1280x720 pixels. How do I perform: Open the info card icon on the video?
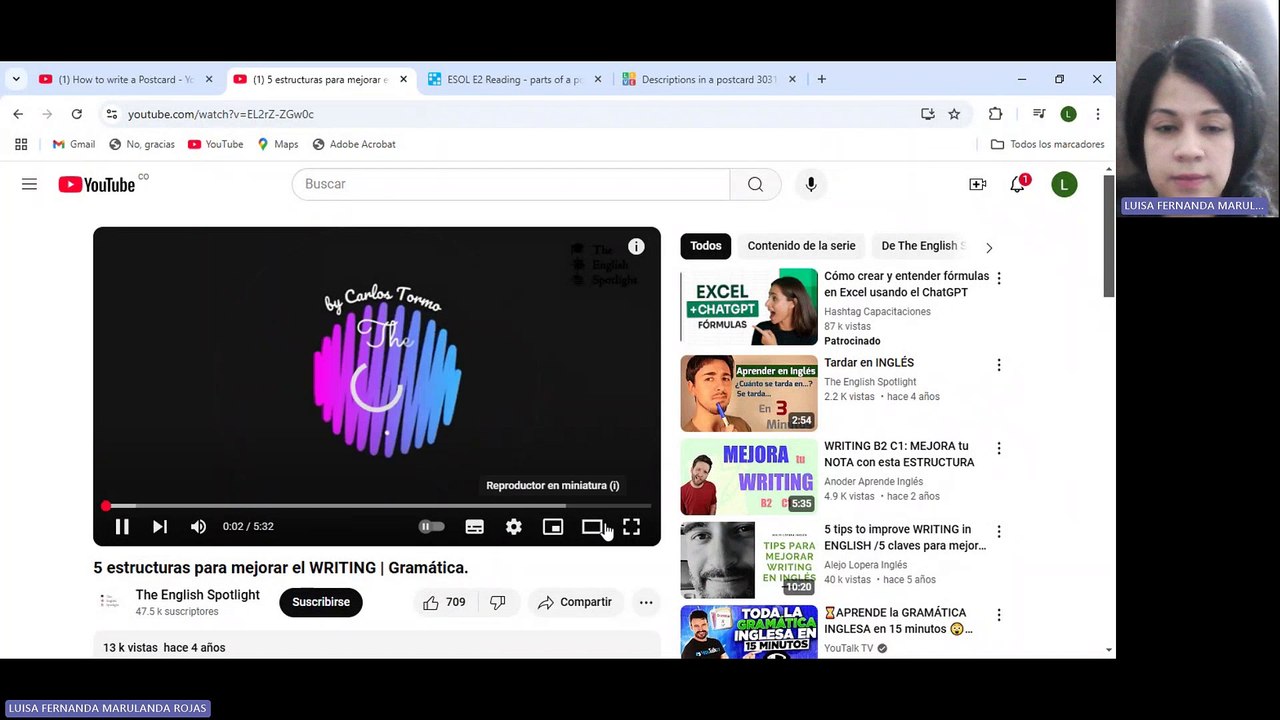pyautogui.click(x=636, y=247)
